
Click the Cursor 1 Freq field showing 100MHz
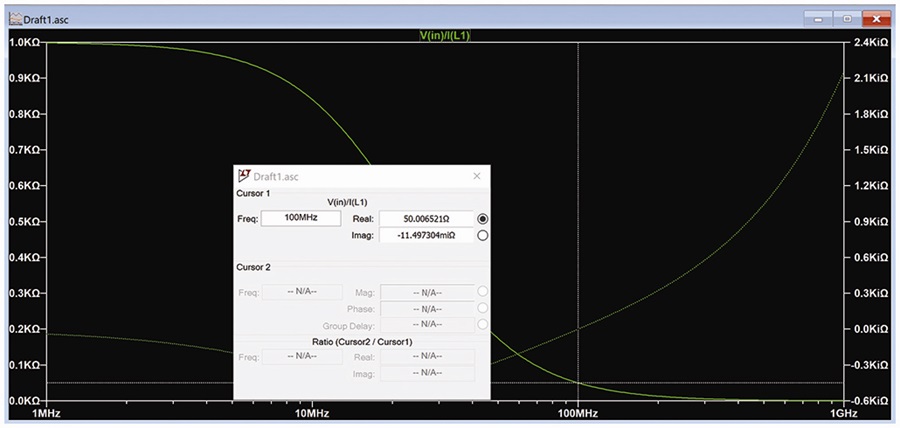point(301,219)
